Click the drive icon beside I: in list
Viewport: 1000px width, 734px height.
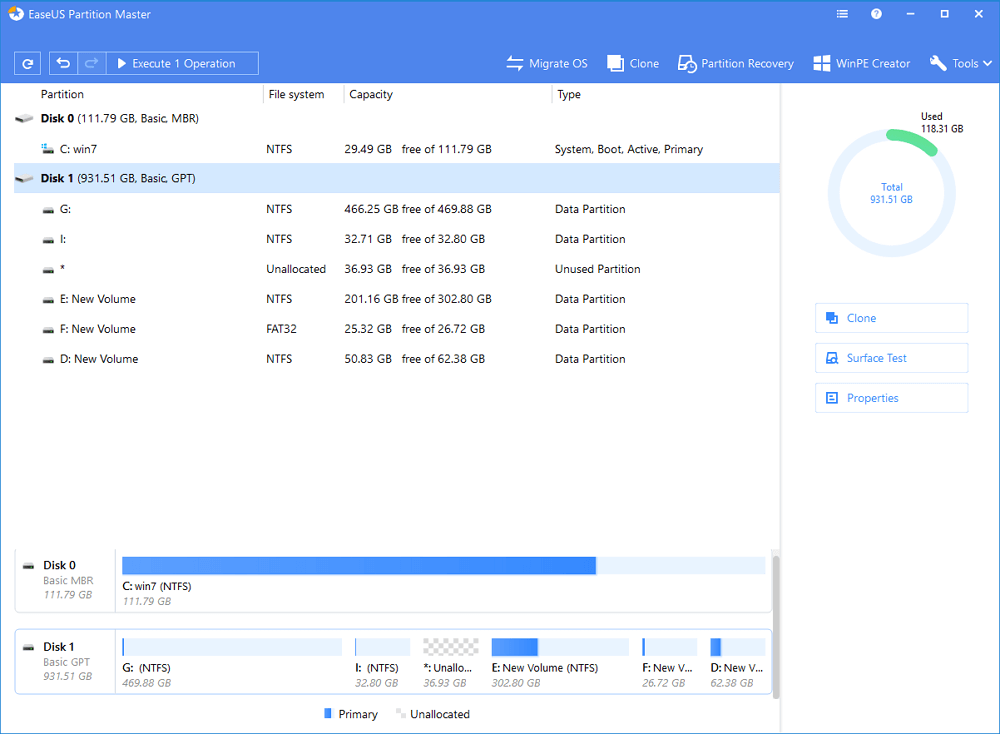point(48,240)
